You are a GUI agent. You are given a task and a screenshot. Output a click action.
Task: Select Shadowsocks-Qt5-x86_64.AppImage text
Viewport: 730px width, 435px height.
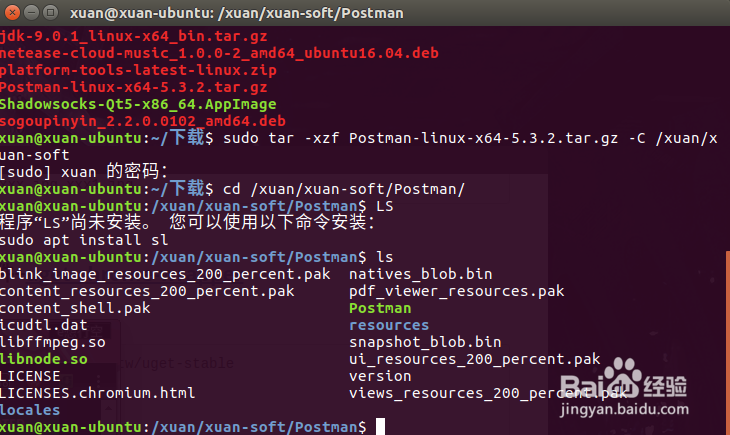click(138, 104)
